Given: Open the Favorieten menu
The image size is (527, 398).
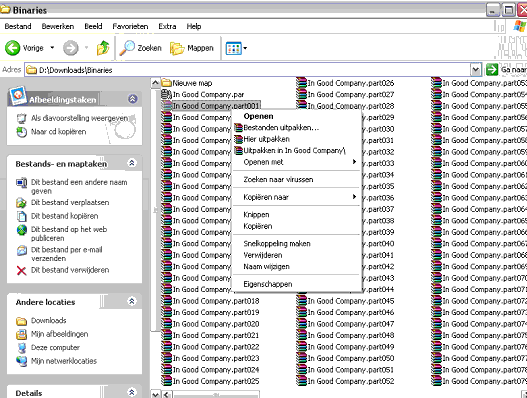Looking at the screenshot, I should click(x=130, y=26).
